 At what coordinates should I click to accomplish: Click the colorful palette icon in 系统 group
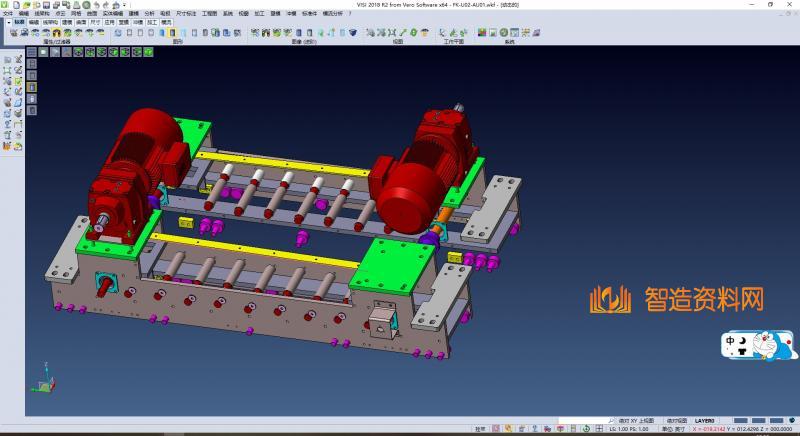[481, 33]
